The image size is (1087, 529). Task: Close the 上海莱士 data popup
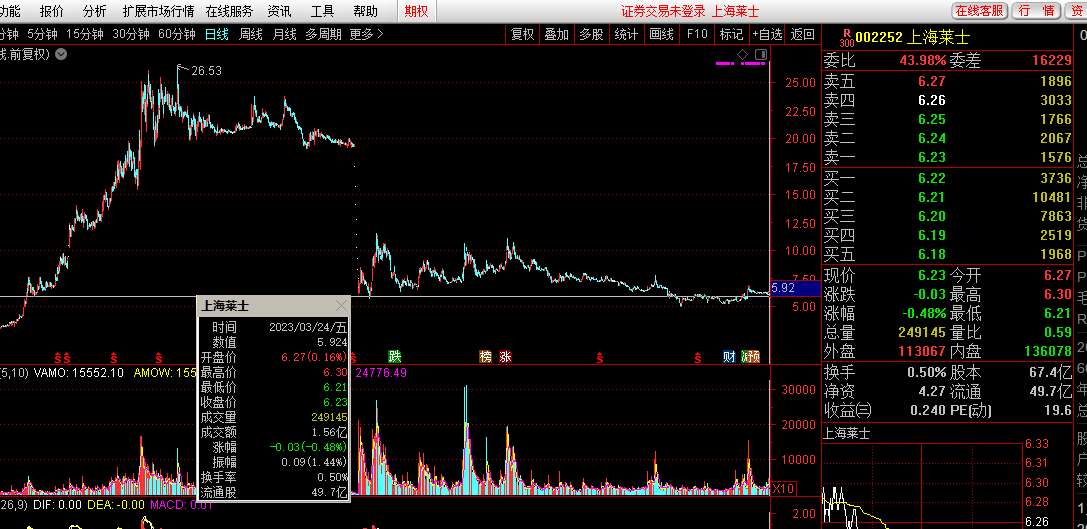[x=341, y=306]
